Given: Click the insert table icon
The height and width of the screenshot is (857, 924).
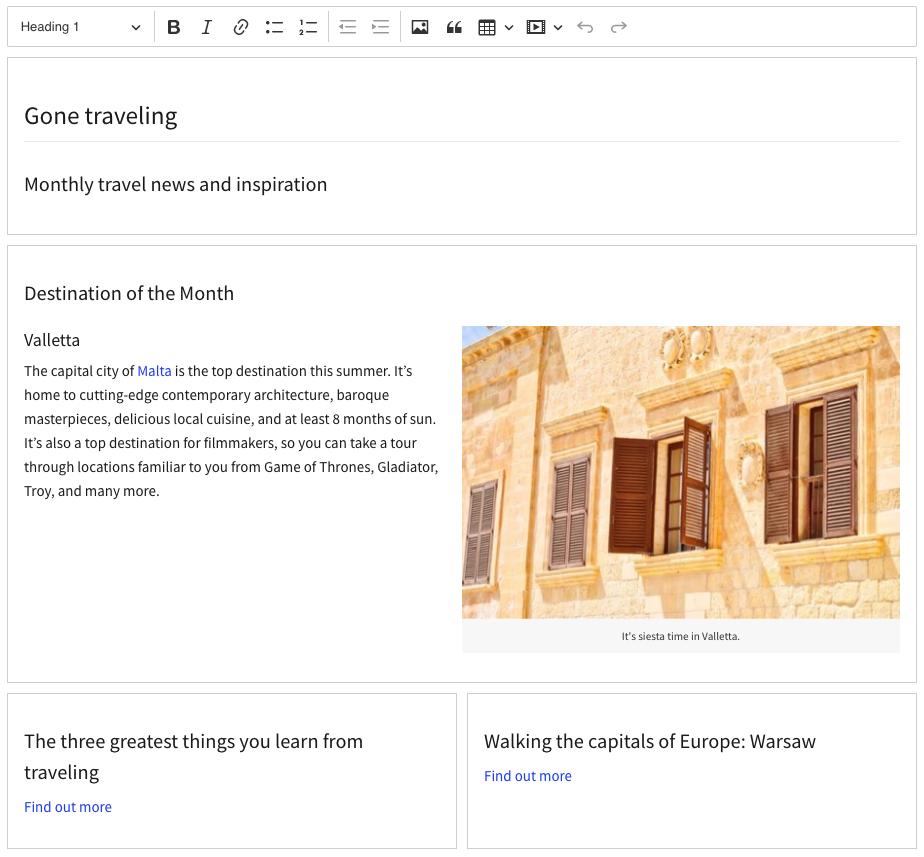Looking at the screenshot, I should coord(487,28).
